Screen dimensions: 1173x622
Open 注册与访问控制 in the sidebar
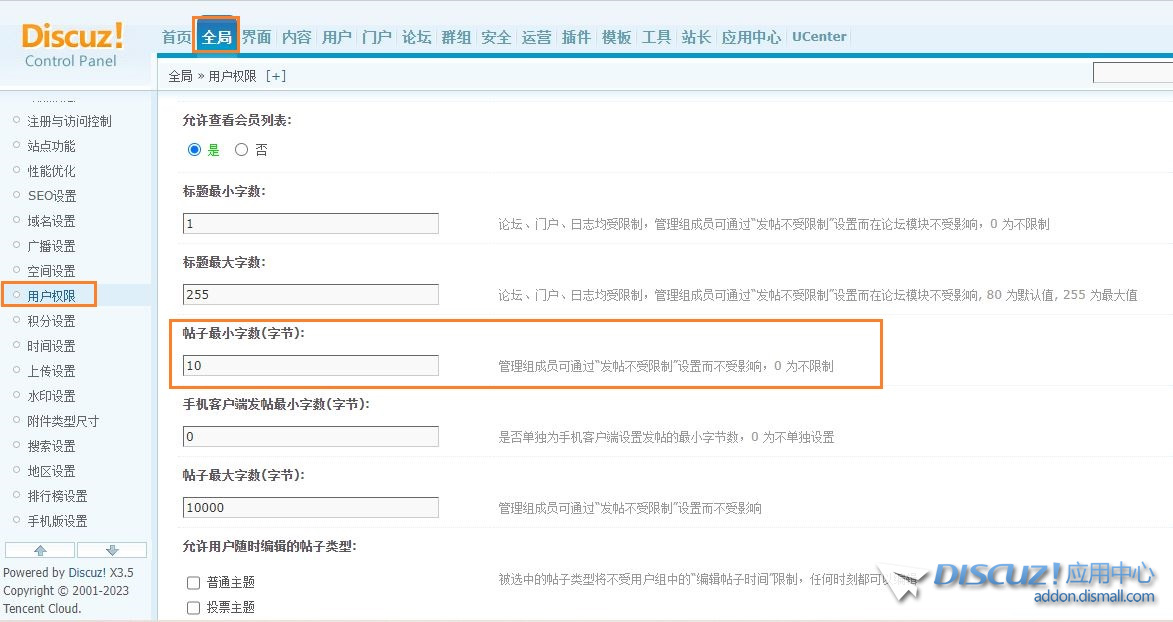69,121
